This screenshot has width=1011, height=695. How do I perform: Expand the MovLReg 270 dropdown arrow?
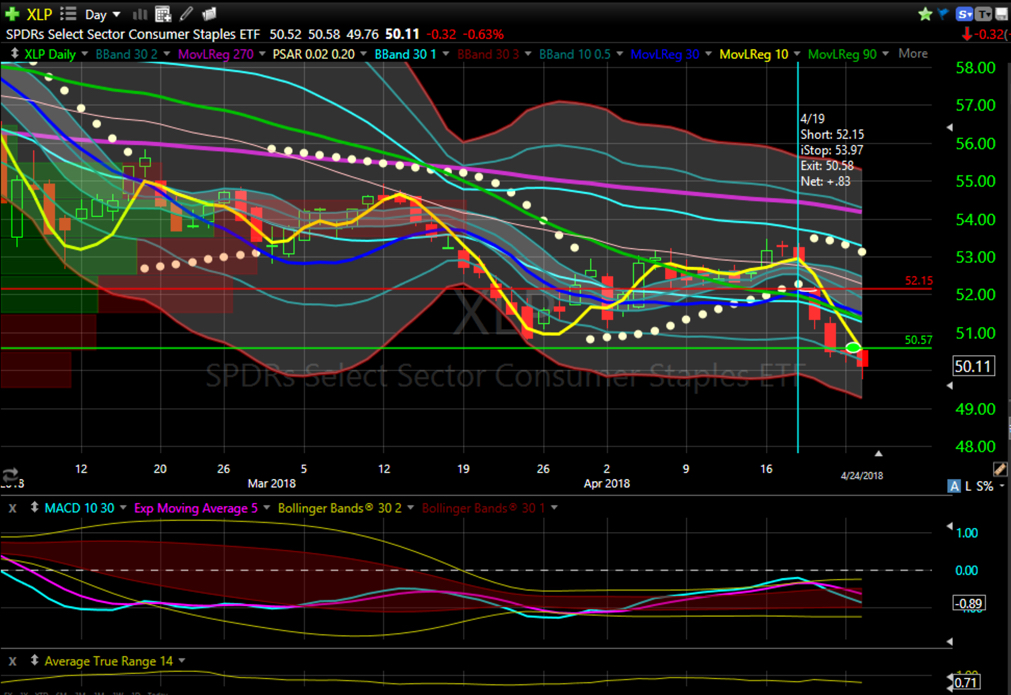pyautogui.click(x=262, y=54)
